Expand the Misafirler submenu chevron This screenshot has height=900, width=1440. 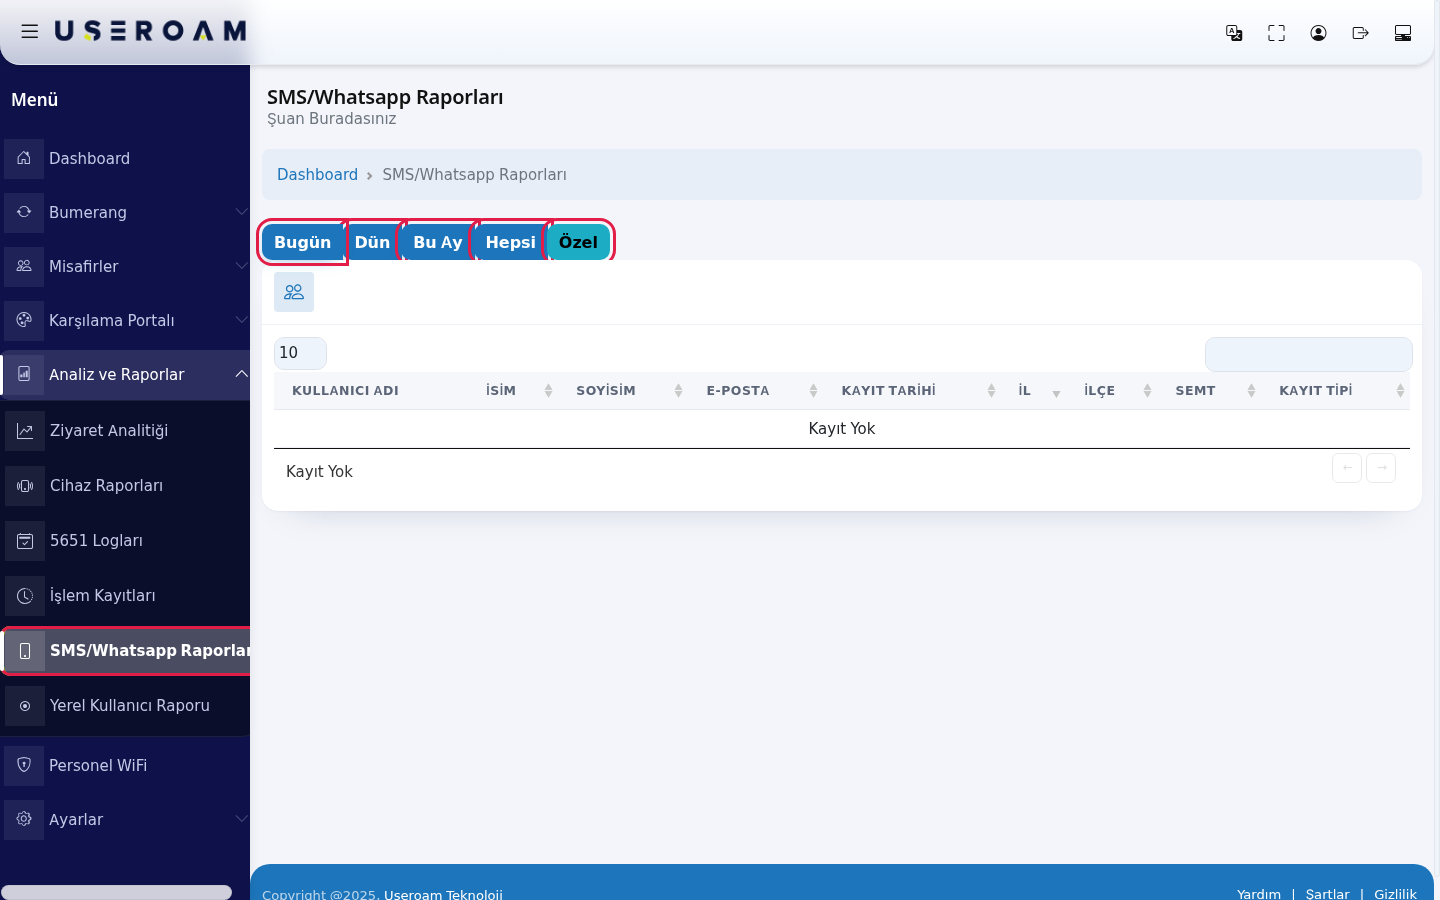click(x=241, y=266)
